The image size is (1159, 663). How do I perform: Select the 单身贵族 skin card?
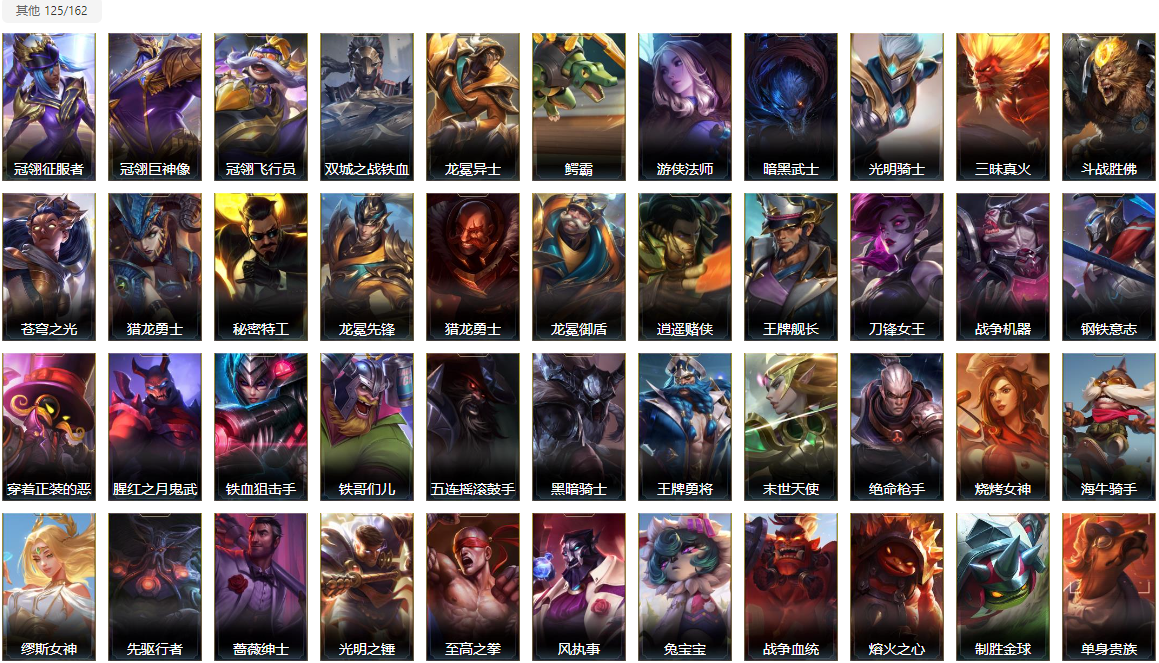click(1109, 587)
